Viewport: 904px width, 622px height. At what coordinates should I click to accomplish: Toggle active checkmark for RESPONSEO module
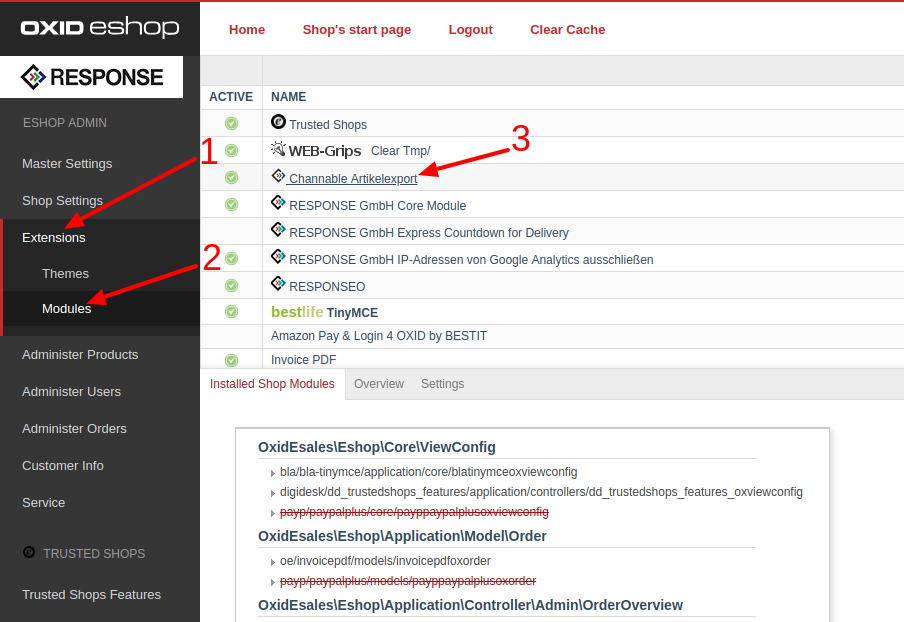pyautogui.click(x=231, y=285)
